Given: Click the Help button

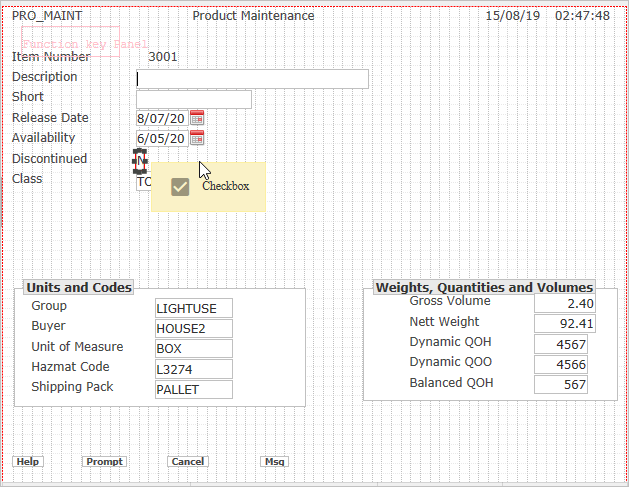Looking at the screenshot, I should (x=28, y=462).
